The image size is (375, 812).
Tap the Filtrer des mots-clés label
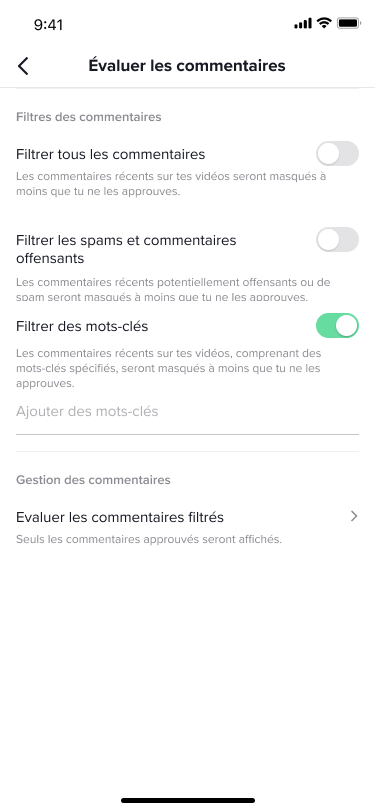pos(82,326)
